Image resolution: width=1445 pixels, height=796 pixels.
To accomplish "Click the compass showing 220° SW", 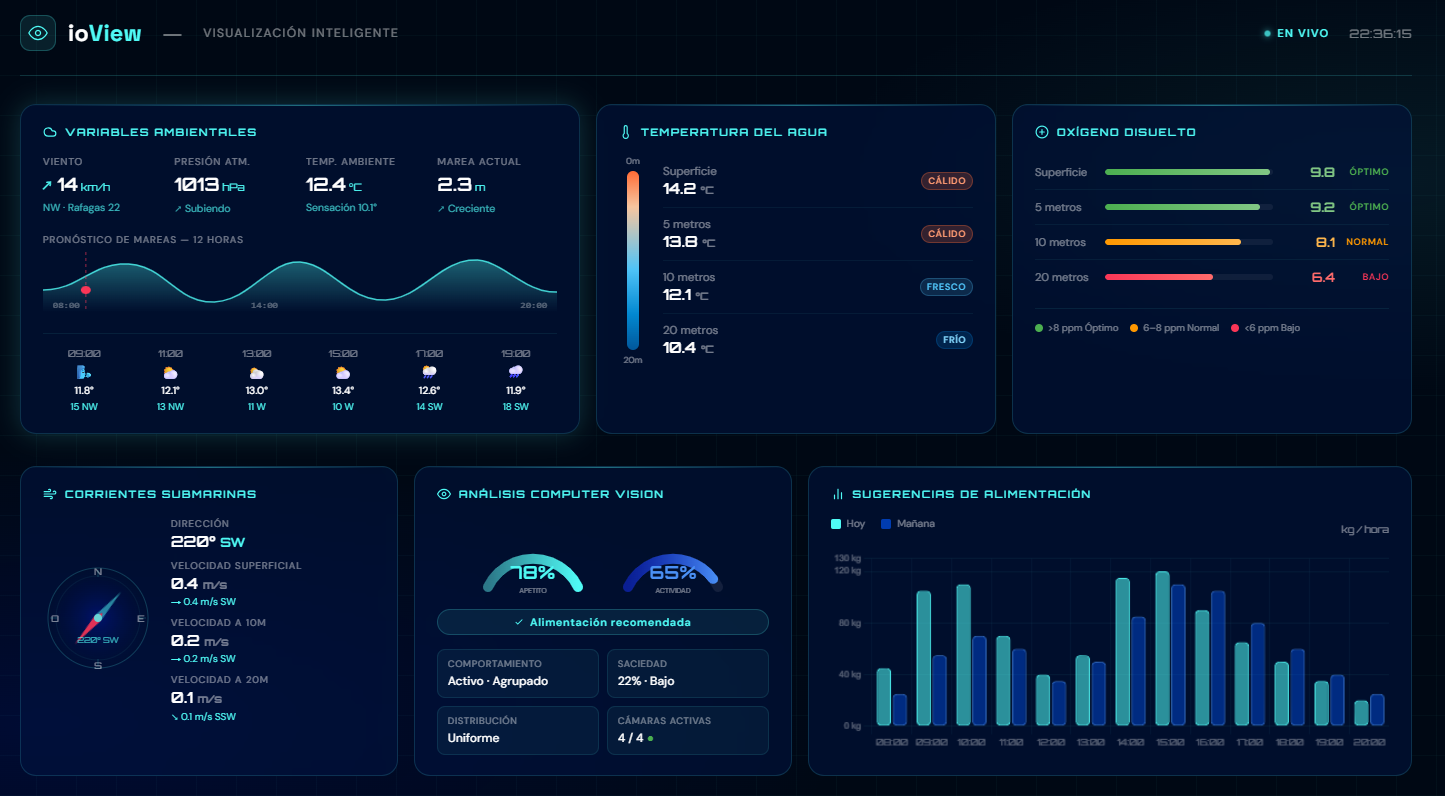I will pos(97,620).
